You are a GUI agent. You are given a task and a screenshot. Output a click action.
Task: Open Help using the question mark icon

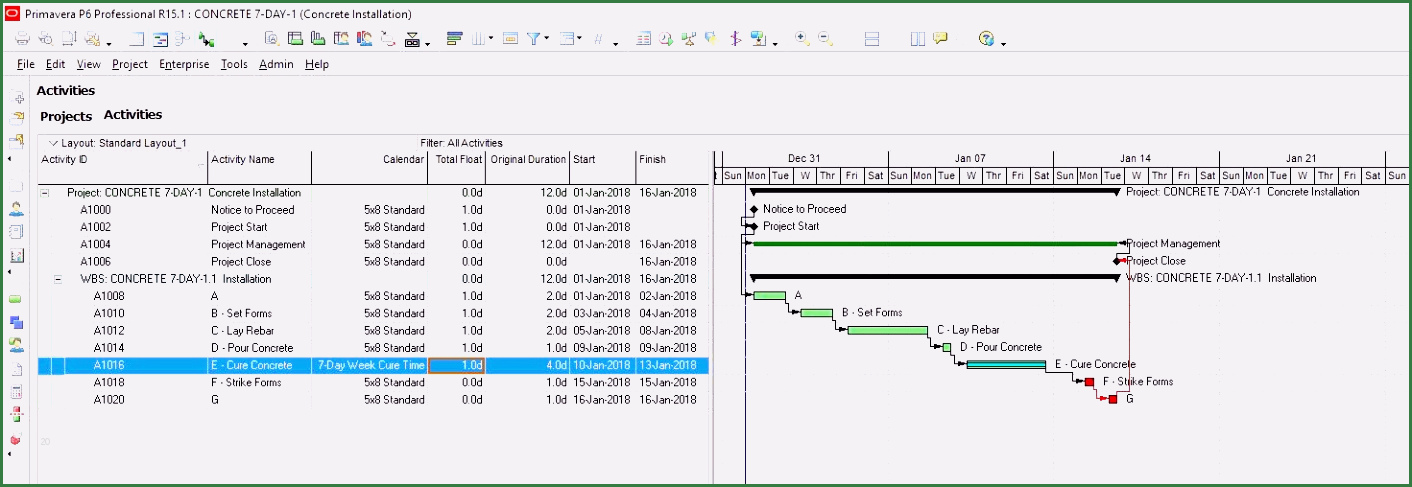click(986, 39)
